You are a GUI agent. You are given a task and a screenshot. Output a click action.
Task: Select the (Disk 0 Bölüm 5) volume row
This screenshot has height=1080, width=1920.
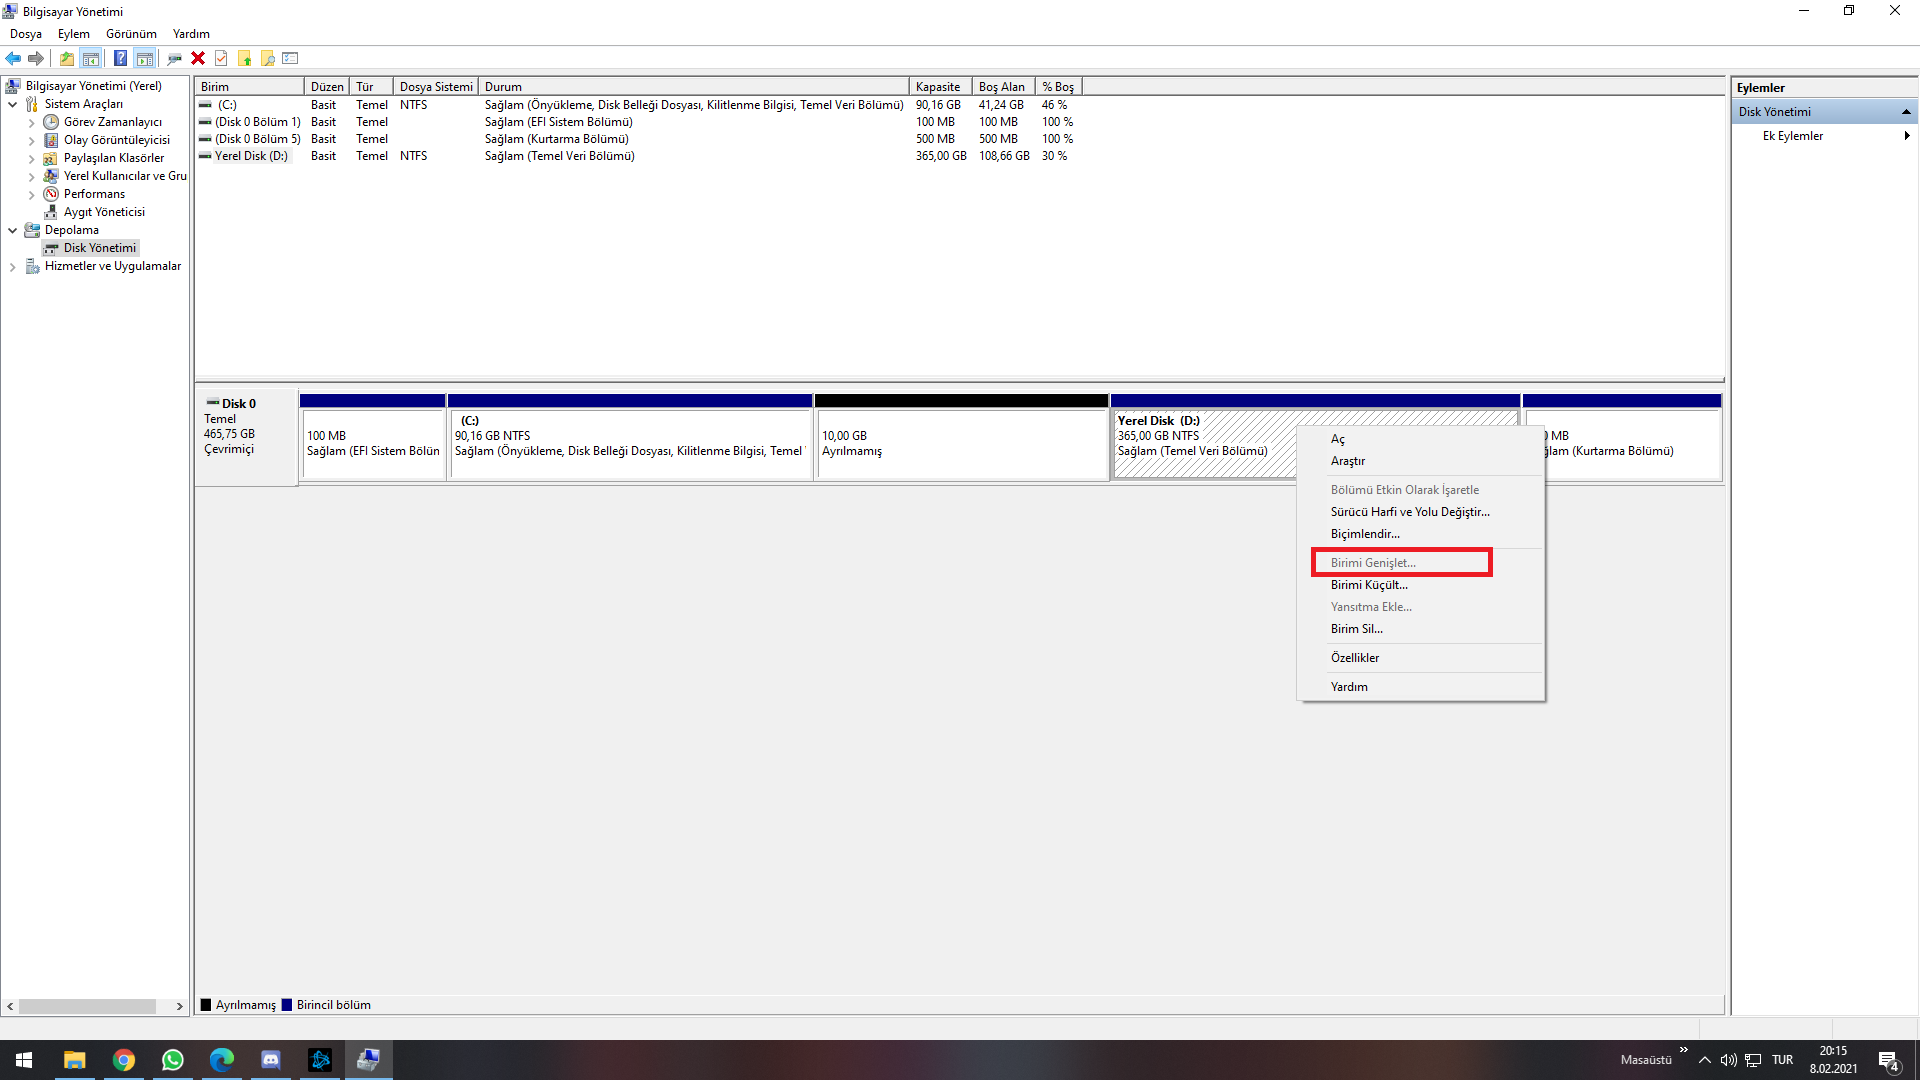tap(638, 139)
